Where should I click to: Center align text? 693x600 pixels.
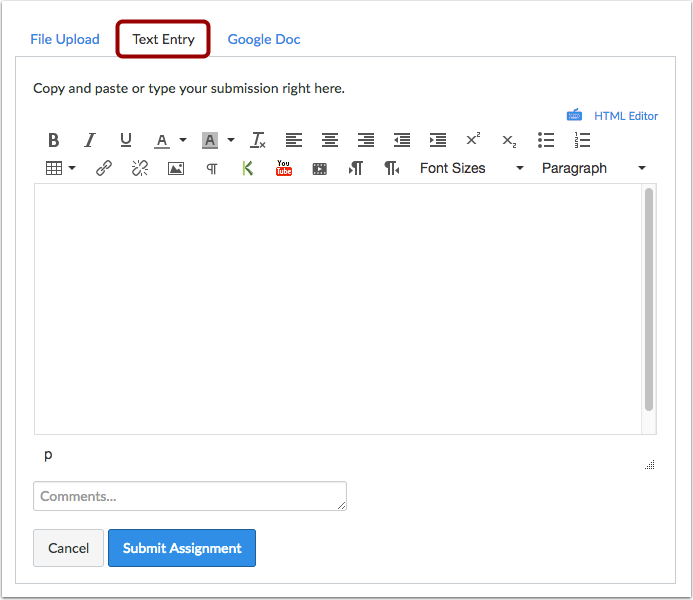(330, 141)
